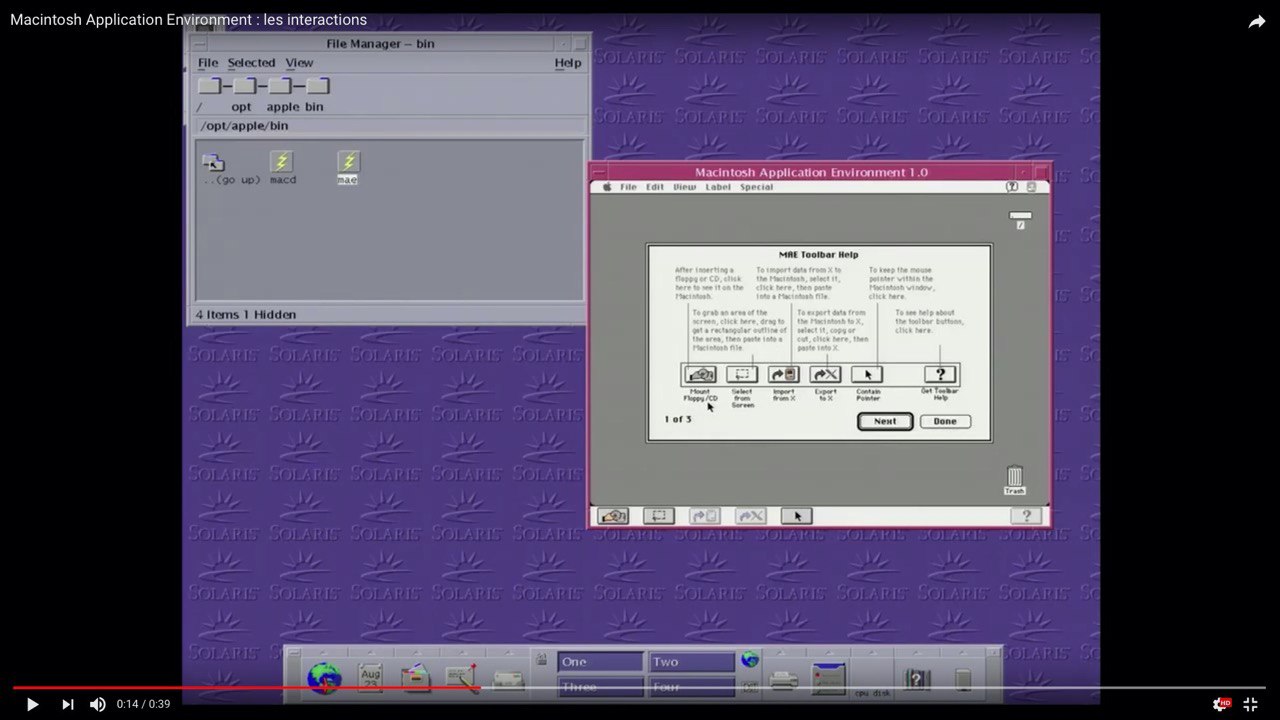
Task: Click the globe clock on CDE front panel
Action: click(324, 678)
